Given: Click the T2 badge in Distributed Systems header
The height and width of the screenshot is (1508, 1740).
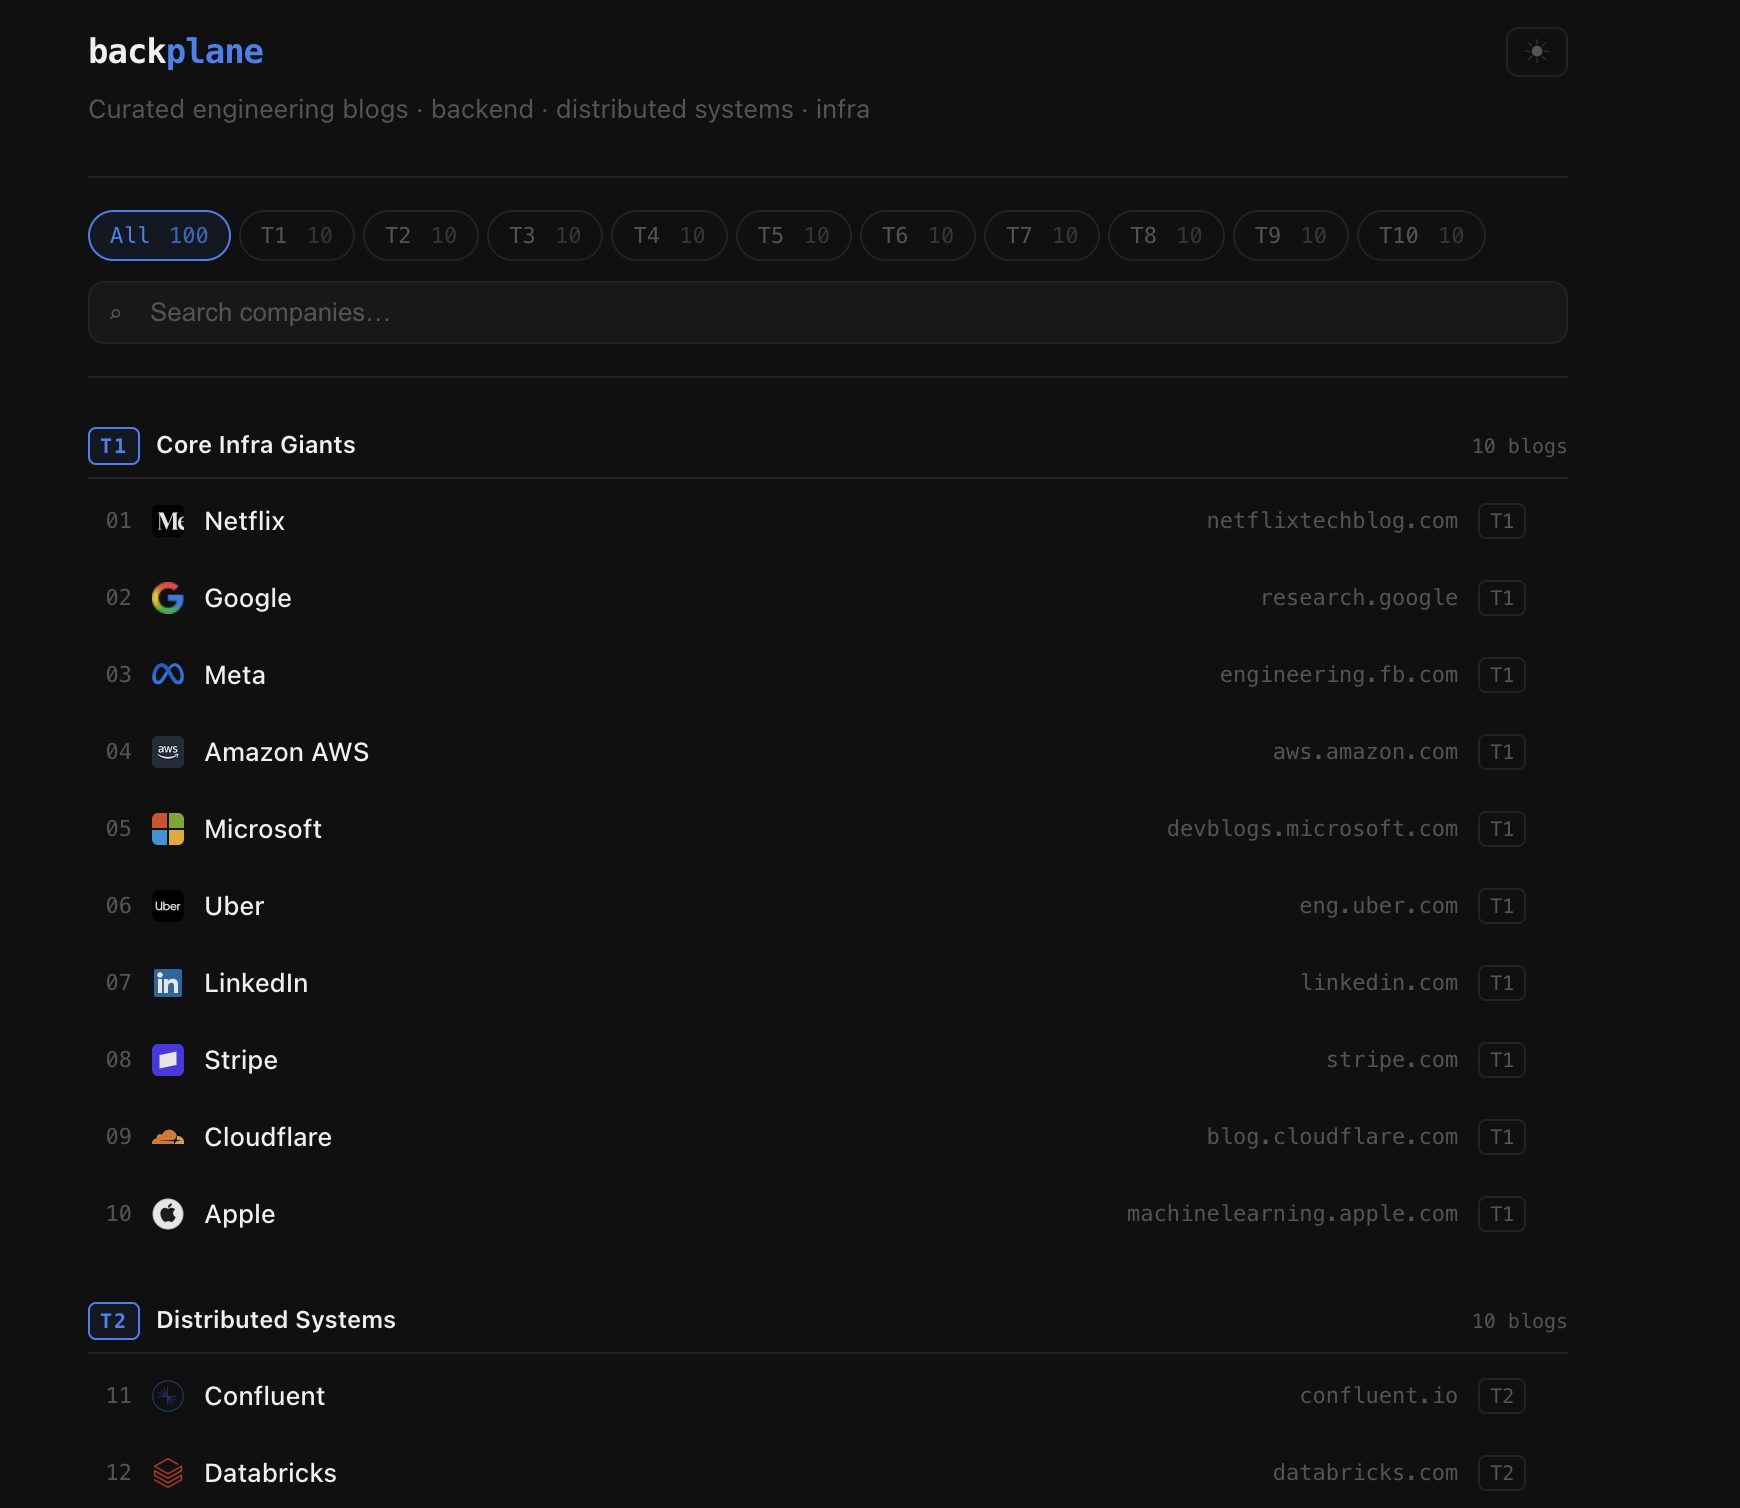Looking at the screenshot, I should click(114, 1321).
